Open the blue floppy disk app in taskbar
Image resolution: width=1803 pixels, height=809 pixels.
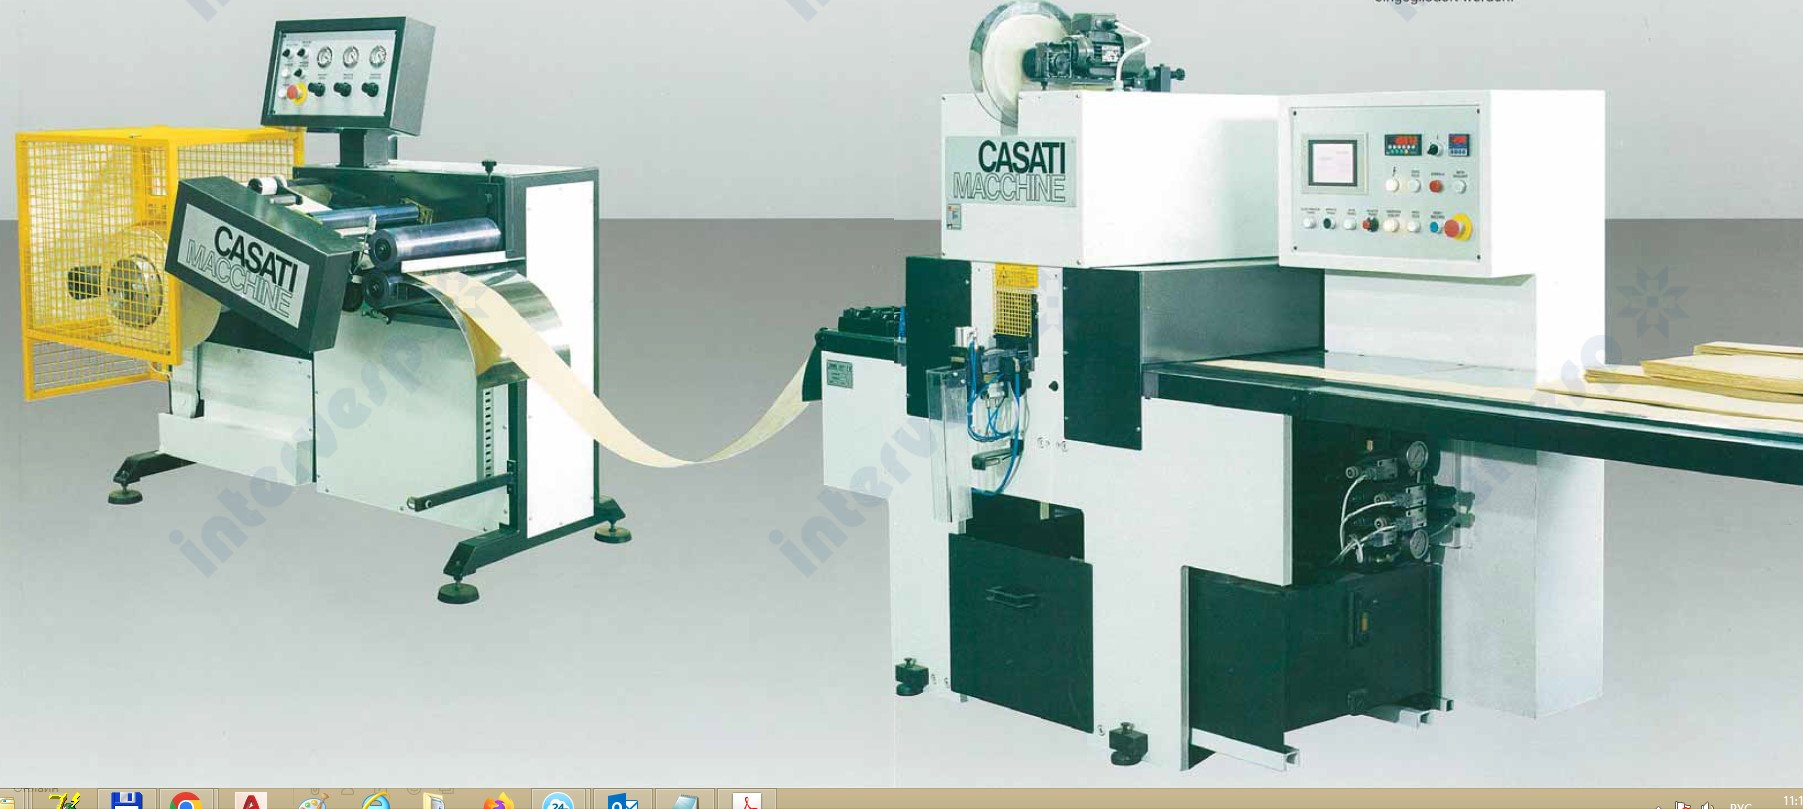(127, 800)
